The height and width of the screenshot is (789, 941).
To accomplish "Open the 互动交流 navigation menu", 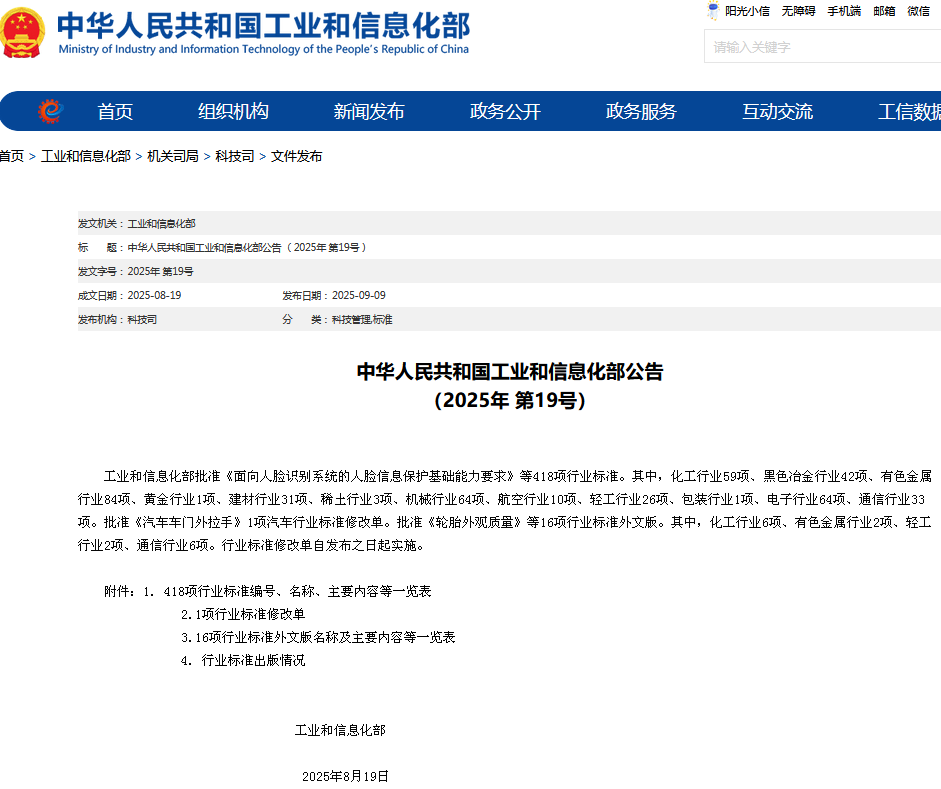I will (x=777, y=112).
